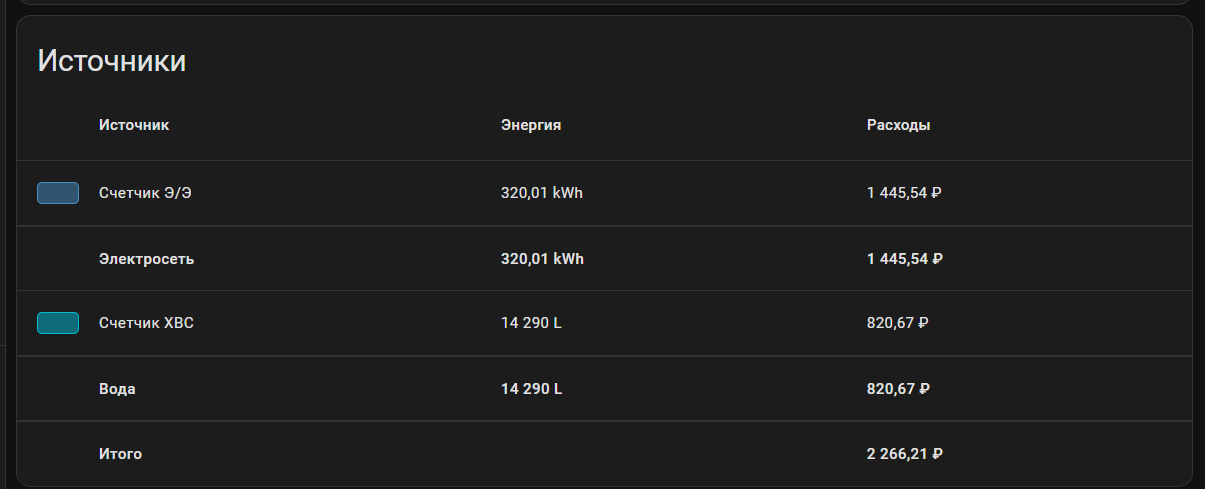The image size is (1205, 489).
Task: Select the 14 290 L value for Счетчик ХВС
Action: 531,323
